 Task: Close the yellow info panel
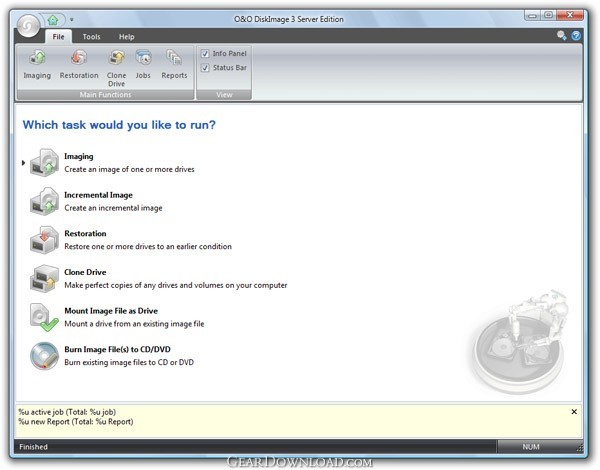tap(574, 412)
